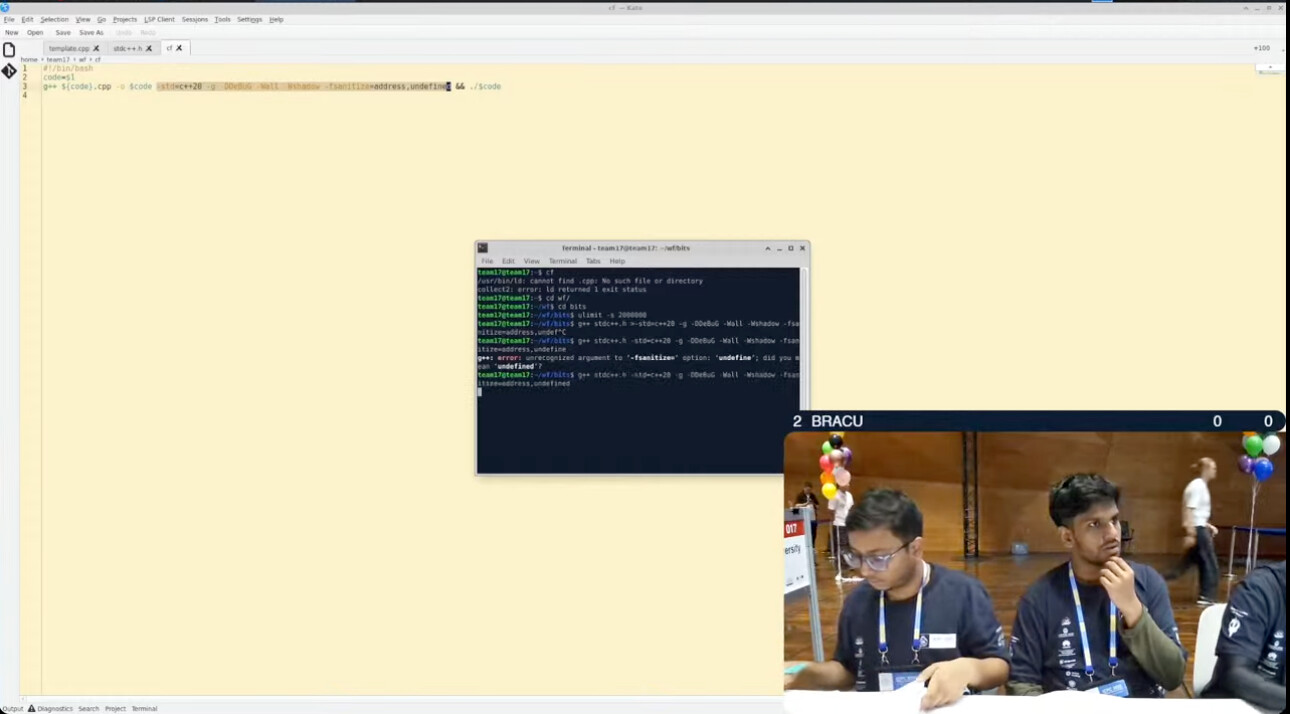Click the Kate application icon in title bar

tap(5, 7)
